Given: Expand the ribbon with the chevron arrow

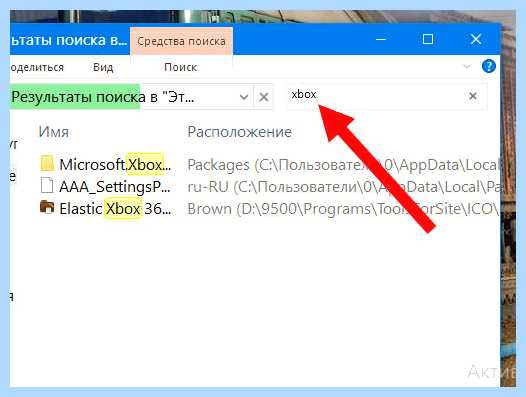Looking at the screenshot, I should (467, 66).
